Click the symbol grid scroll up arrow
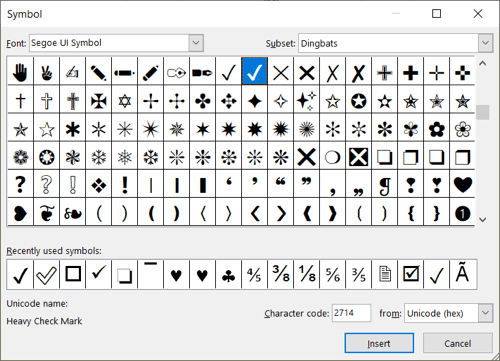Image resolution: width=500 pixels, height=361 pixels. 482,63
